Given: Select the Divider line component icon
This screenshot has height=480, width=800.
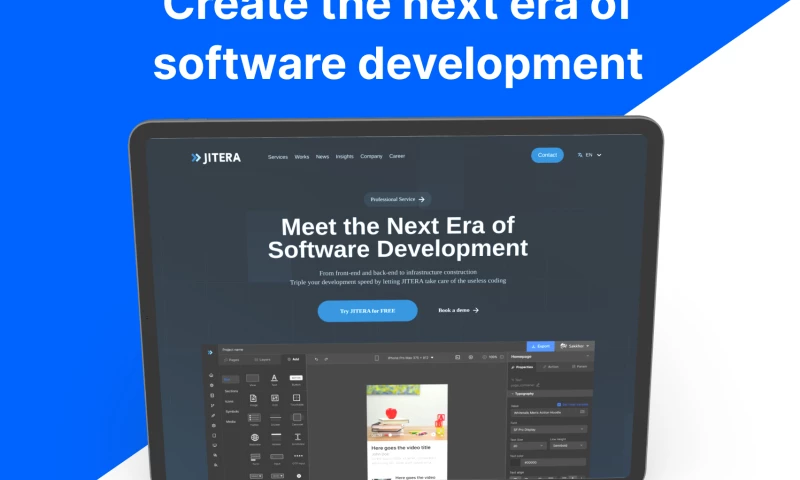Looking at the screenshot, I should pos(276,419).
